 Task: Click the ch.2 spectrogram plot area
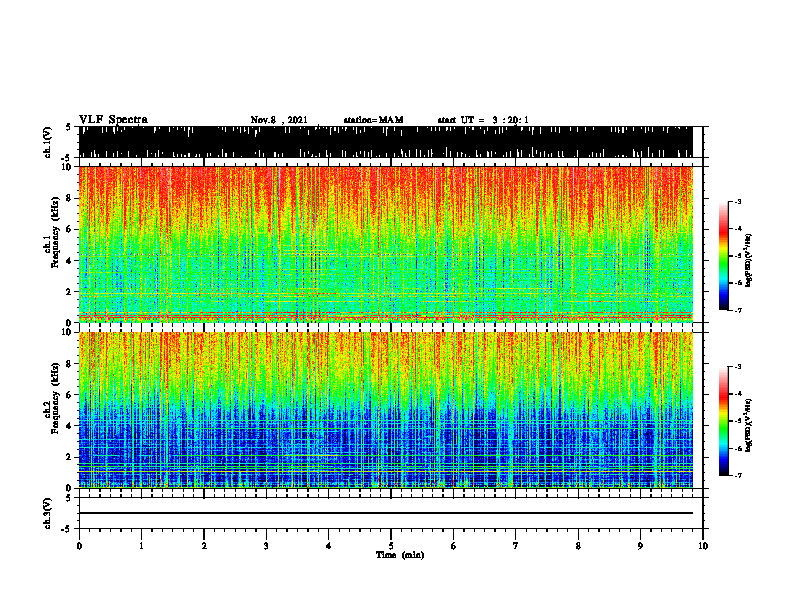tap(385, 410)
